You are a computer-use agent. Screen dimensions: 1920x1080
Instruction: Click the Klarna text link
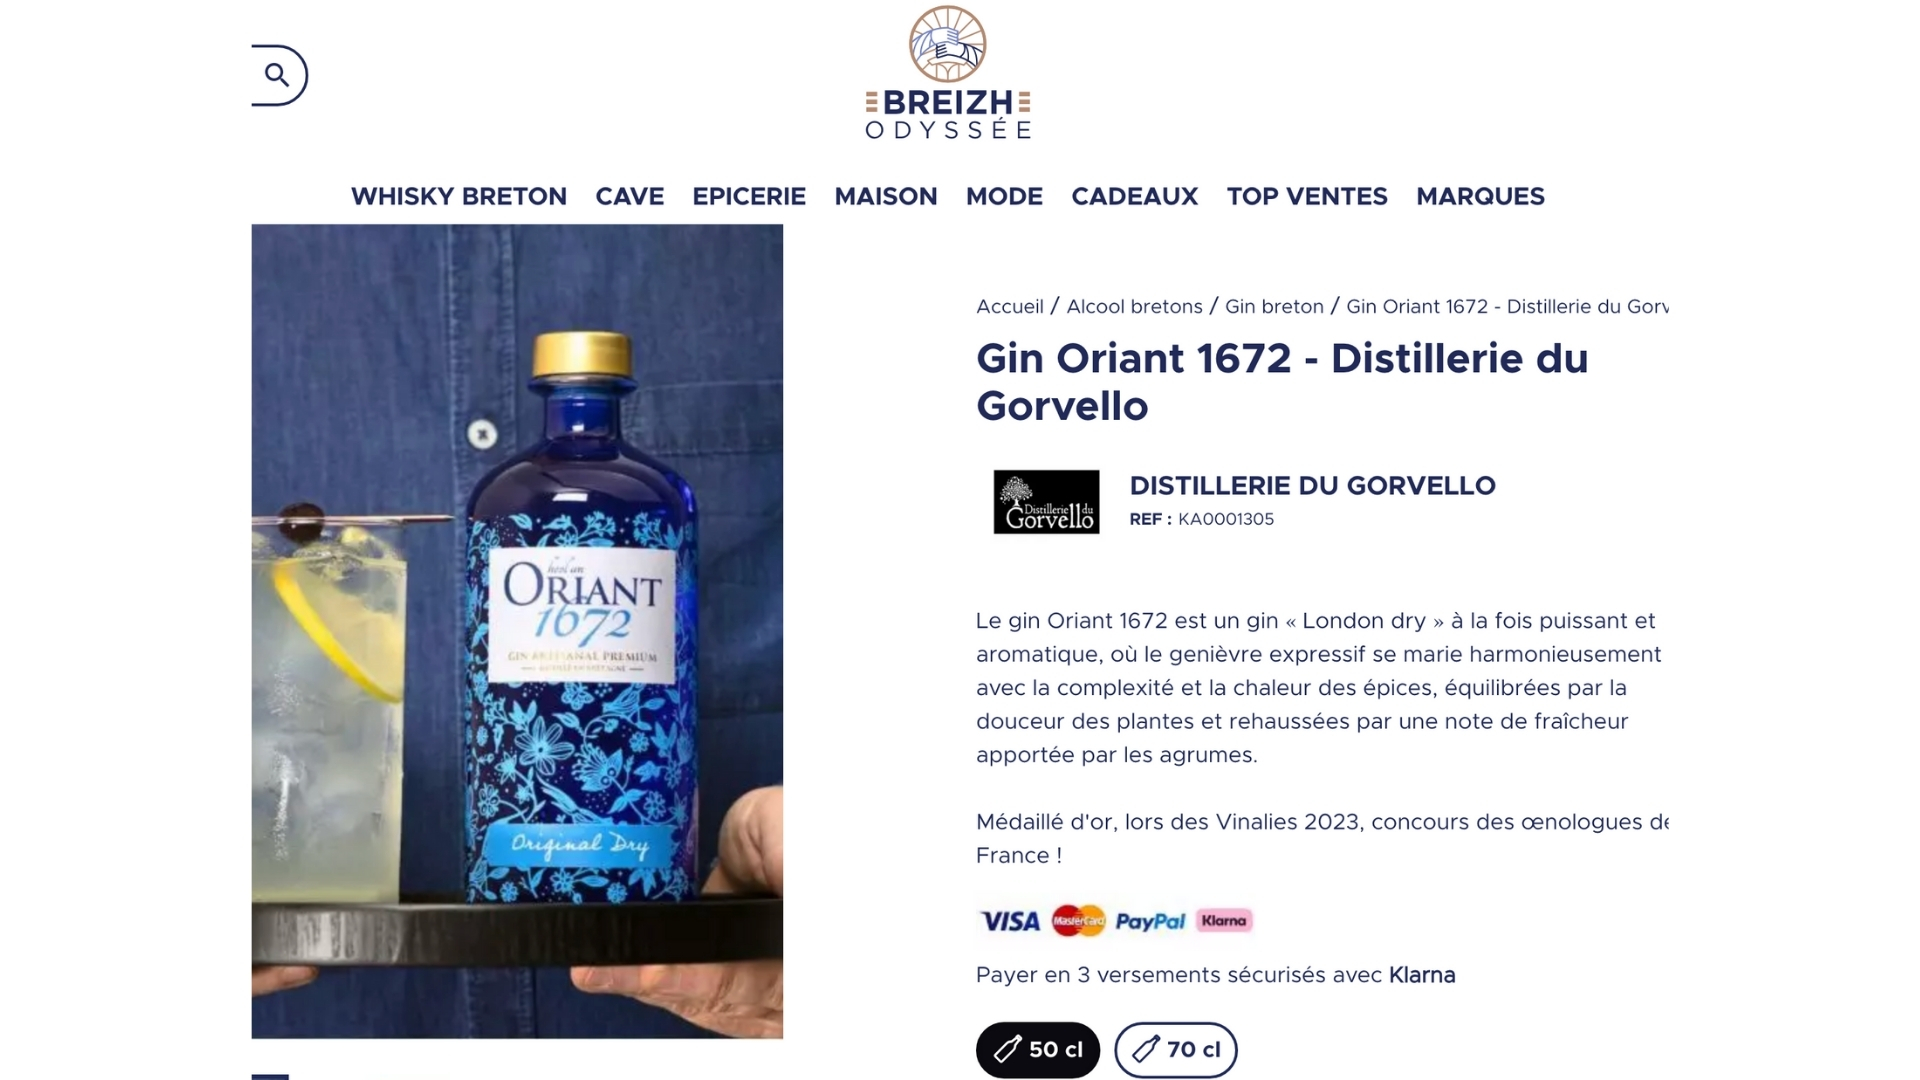pos(1422,975)
